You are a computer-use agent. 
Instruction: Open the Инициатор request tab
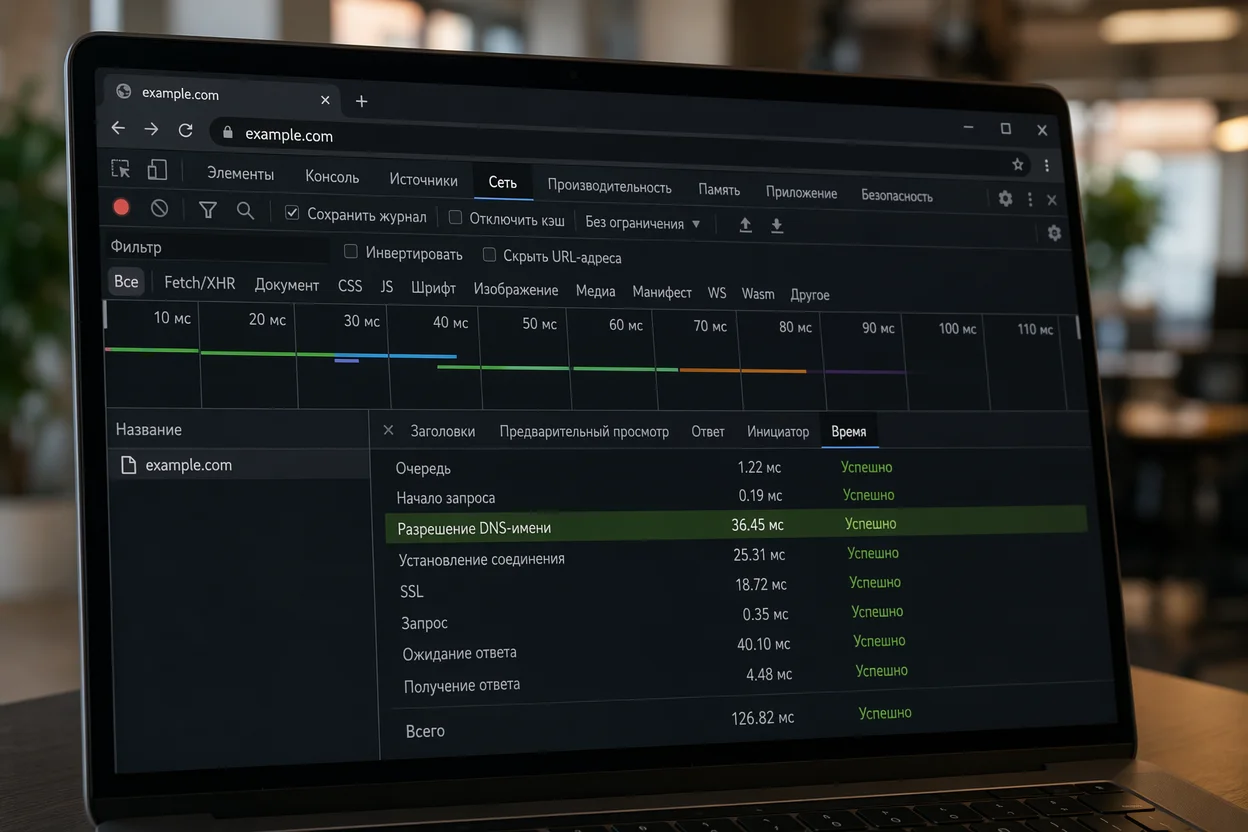coord(778,432)
